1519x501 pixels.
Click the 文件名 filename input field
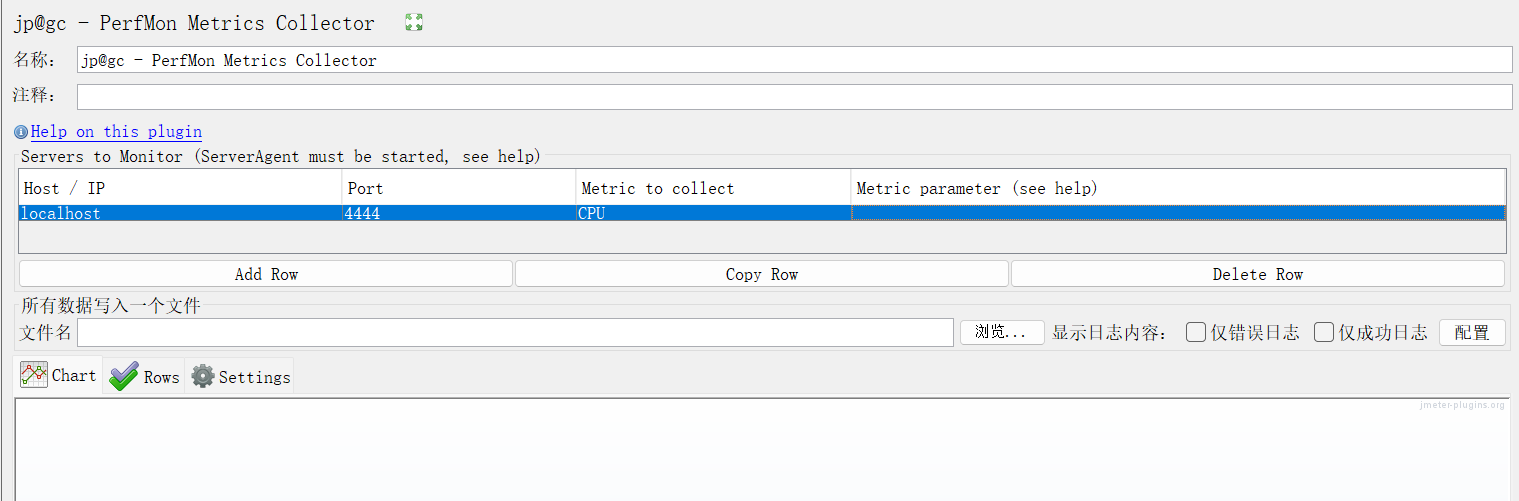515,333
